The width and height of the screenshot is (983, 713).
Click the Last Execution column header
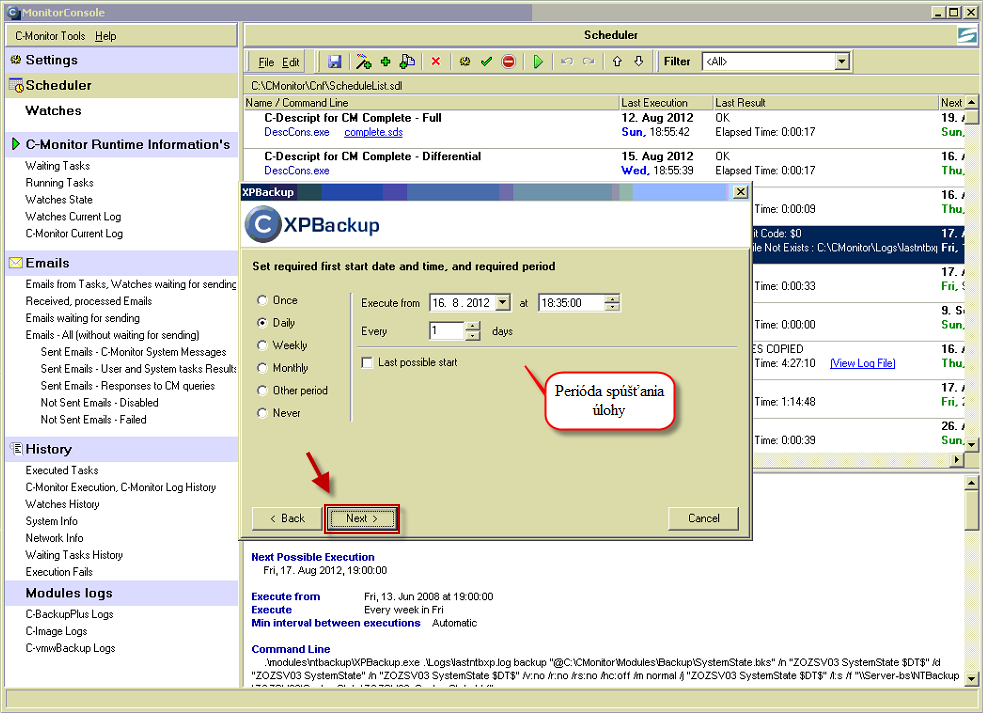click(x=666, y=102)
